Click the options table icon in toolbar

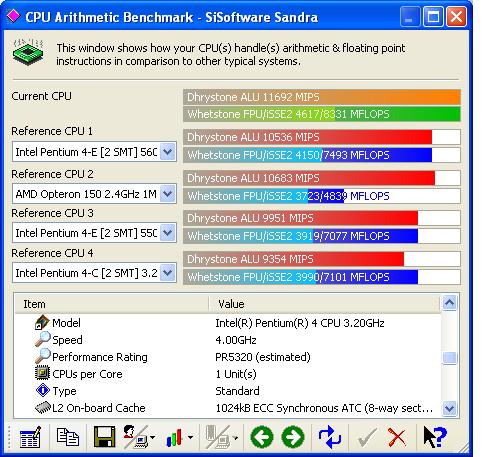pos(30,437)
